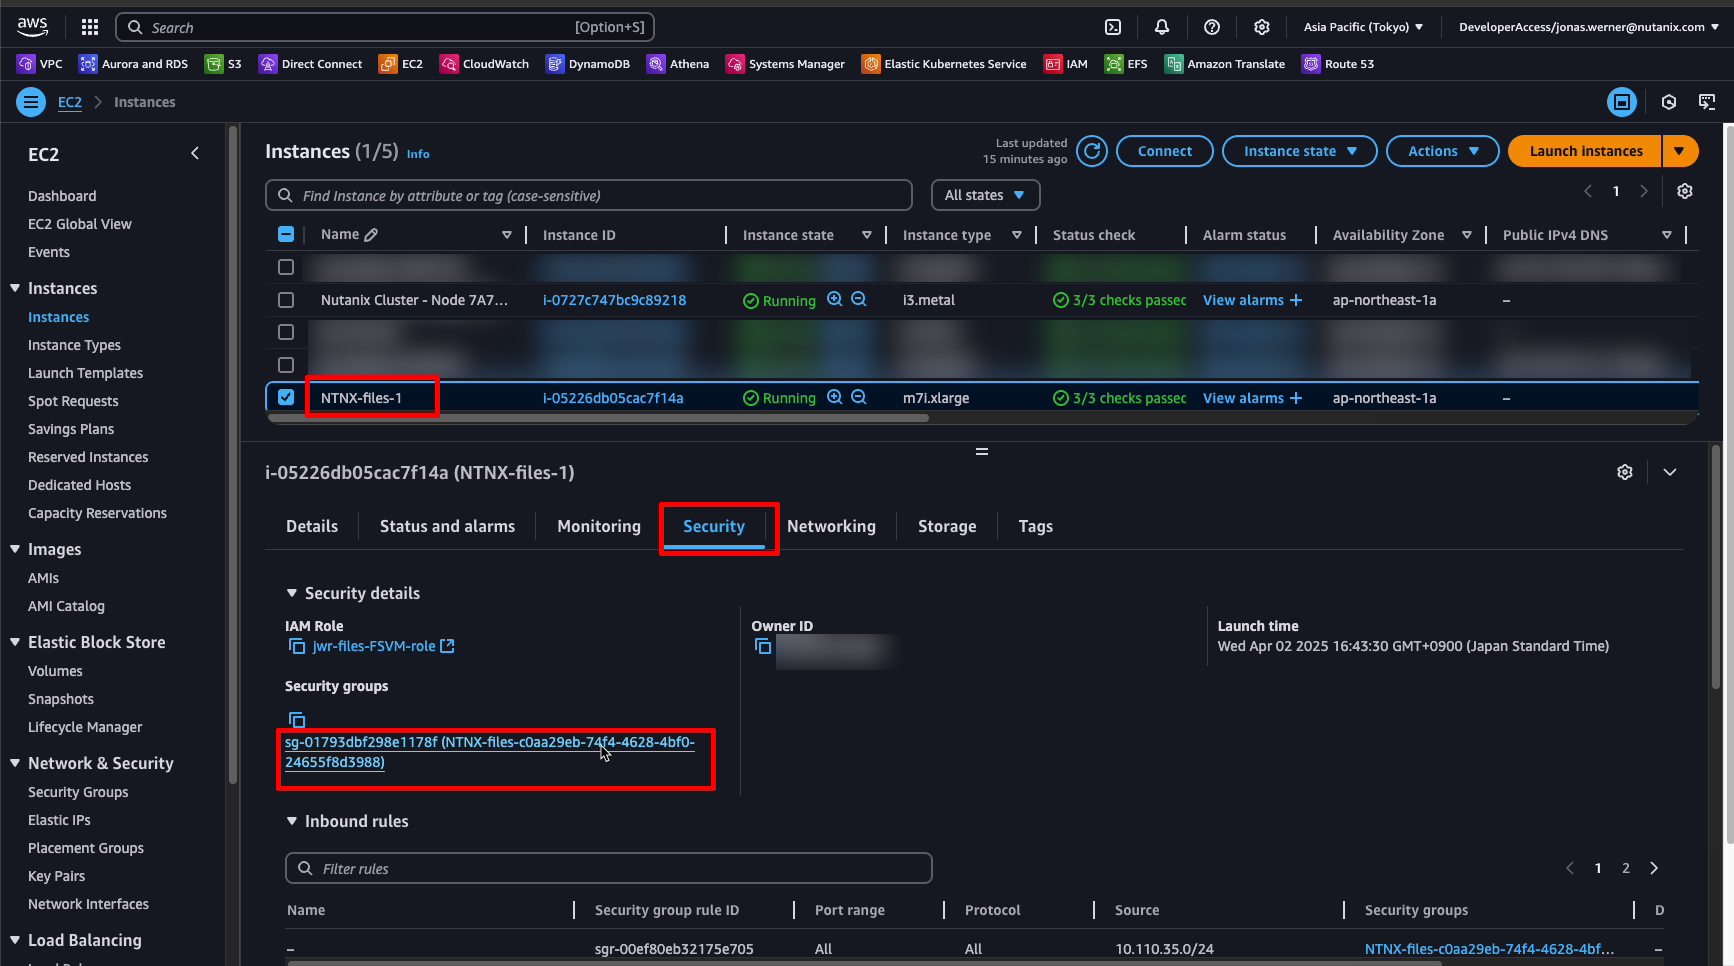Open the Asia Pacific (Tokyo) region selector
The image size is (1734, 966).
[x=1363, y=27]
